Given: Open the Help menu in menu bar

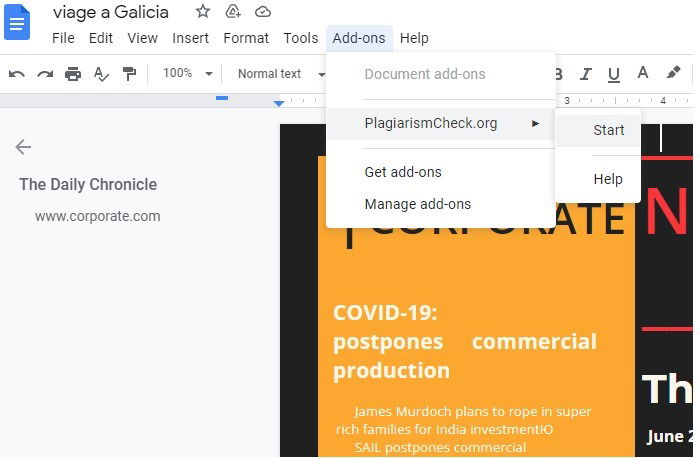Looking at the screenshot, I should tap(414, 38).
